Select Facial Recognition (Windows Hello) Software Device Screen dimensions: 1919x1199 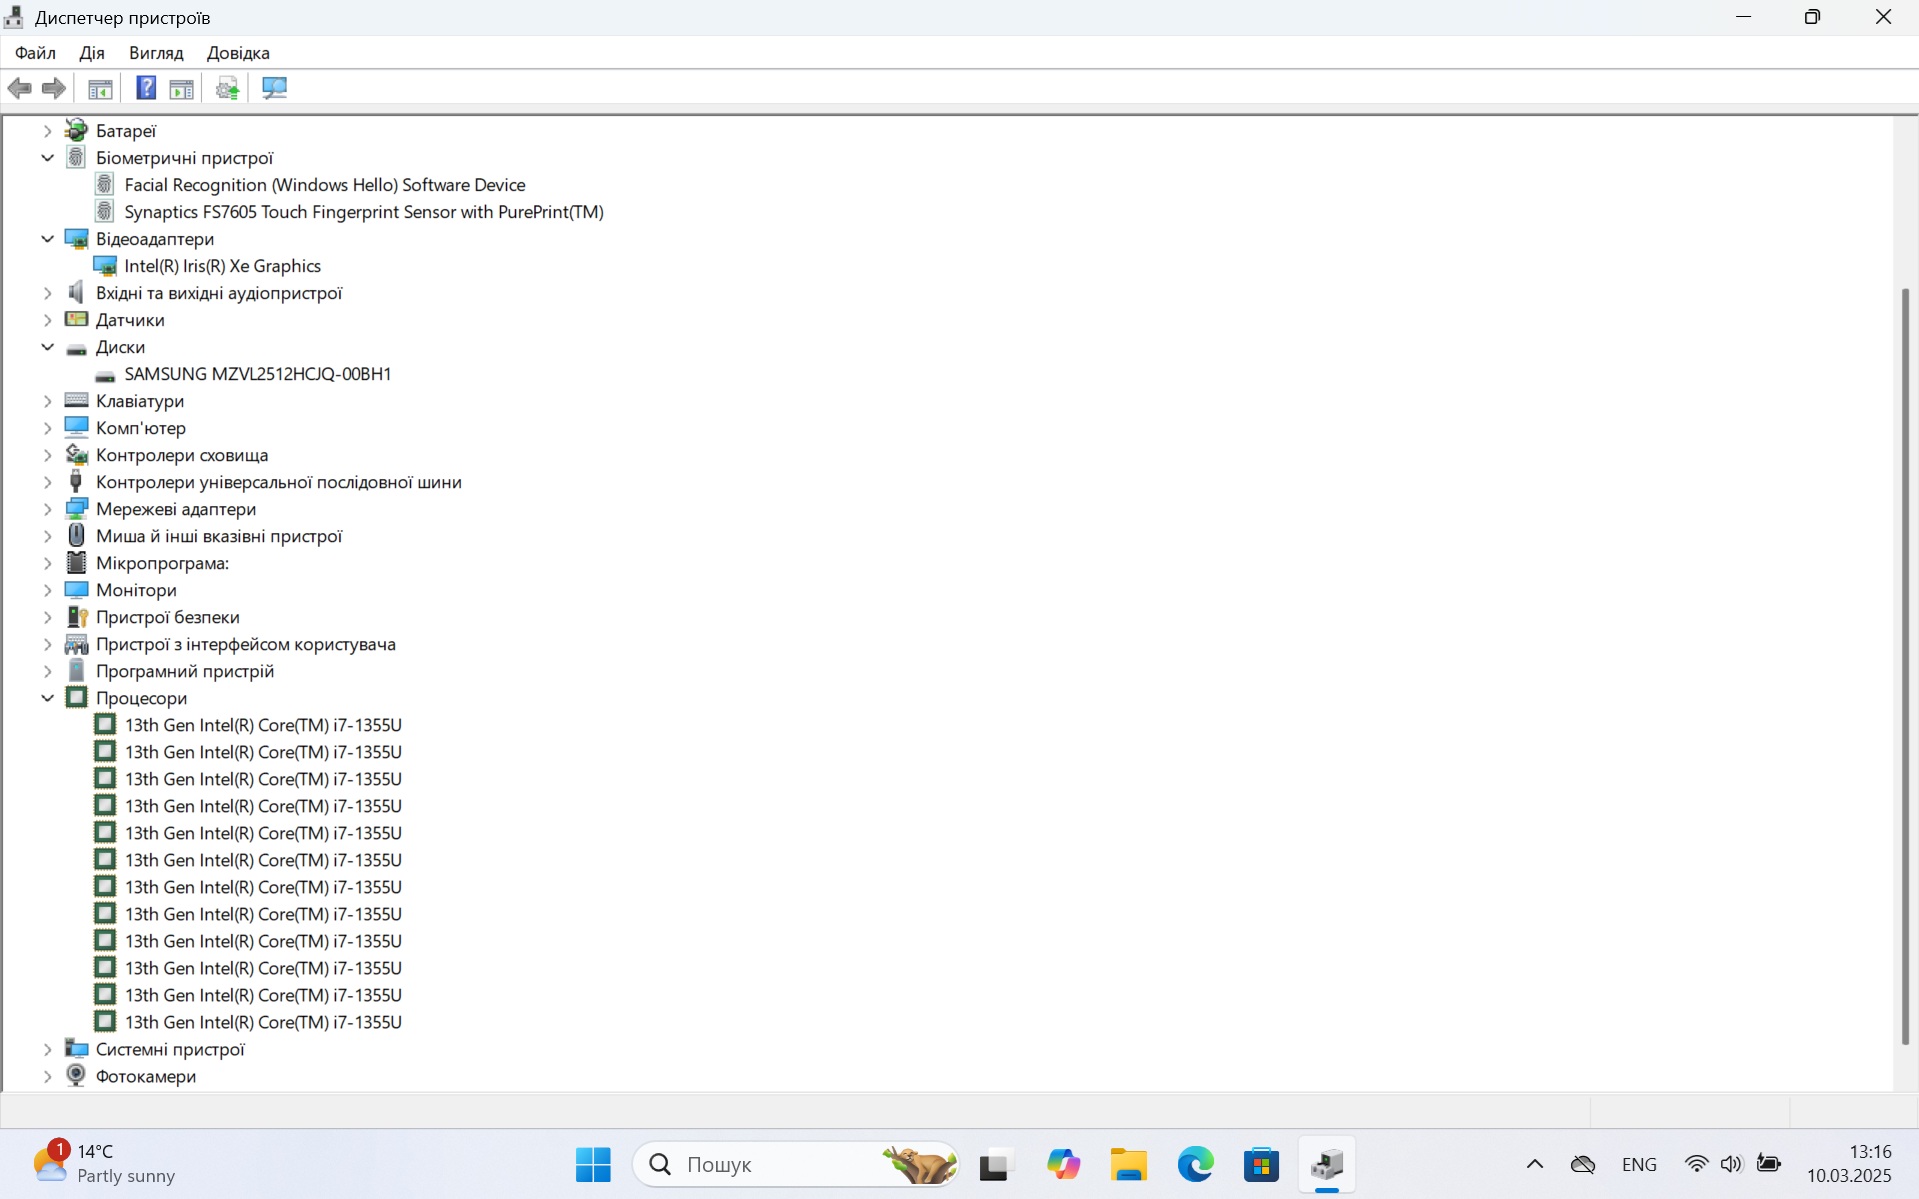click(325, 184)
